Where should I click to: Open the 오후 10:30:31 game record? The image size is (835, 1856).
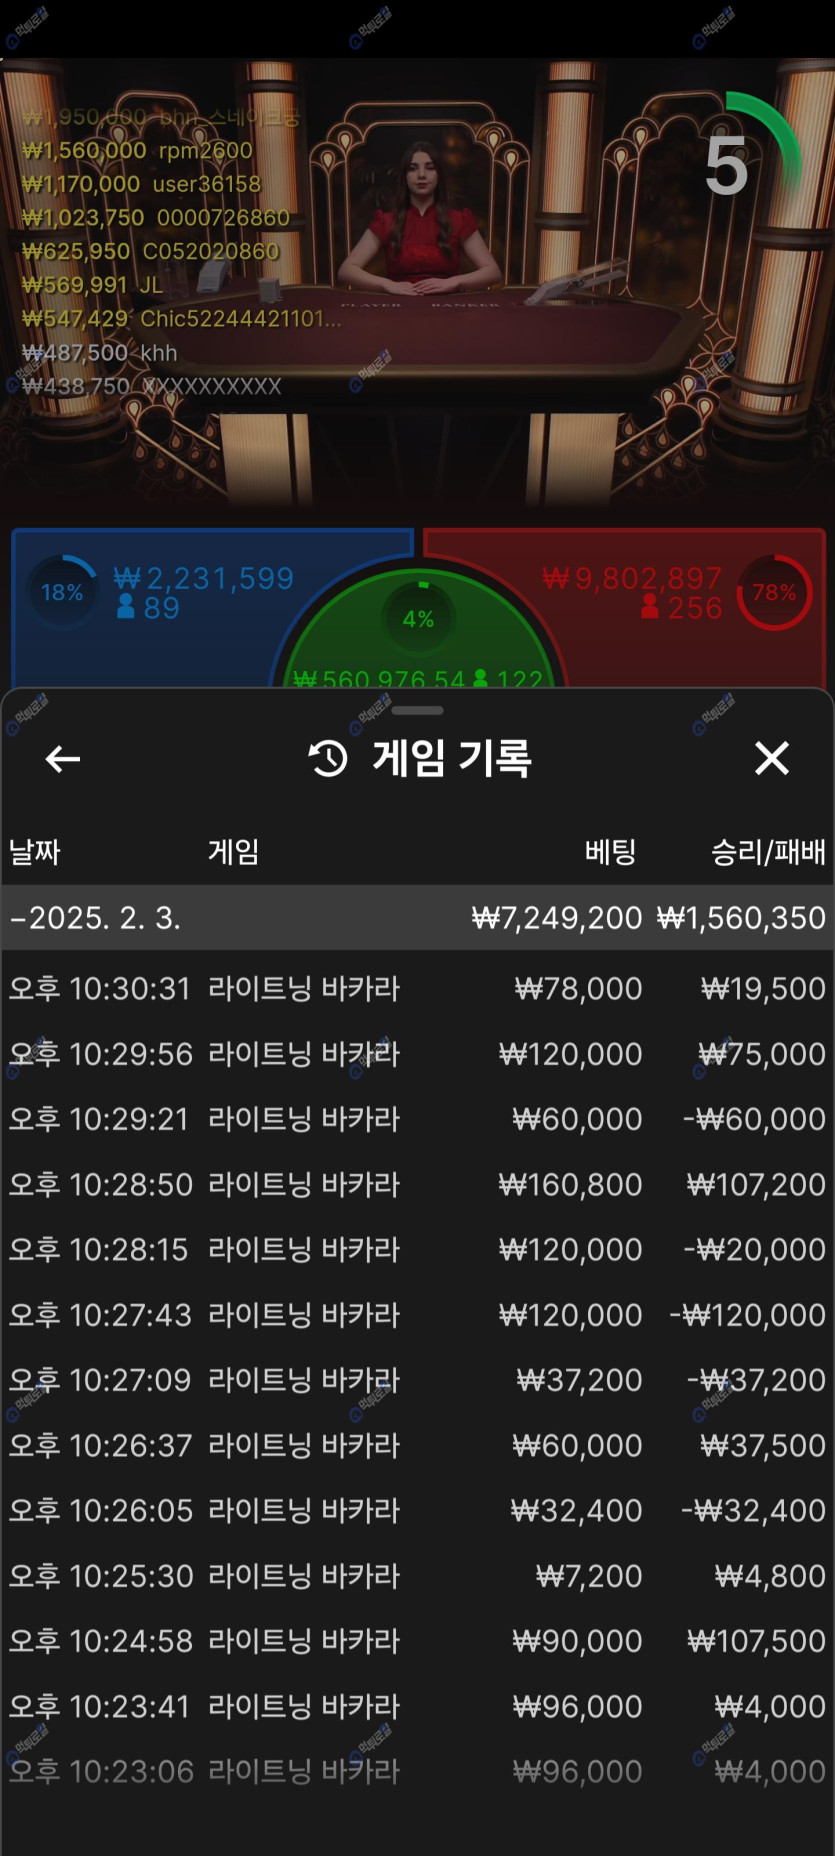417,988
